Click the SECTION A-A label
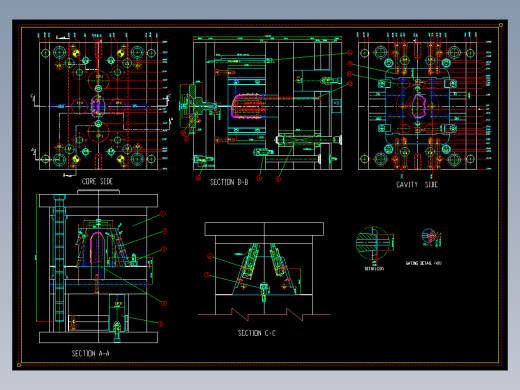Image resolution: width=520 pixels, height=390 pixels. [90, 353]
